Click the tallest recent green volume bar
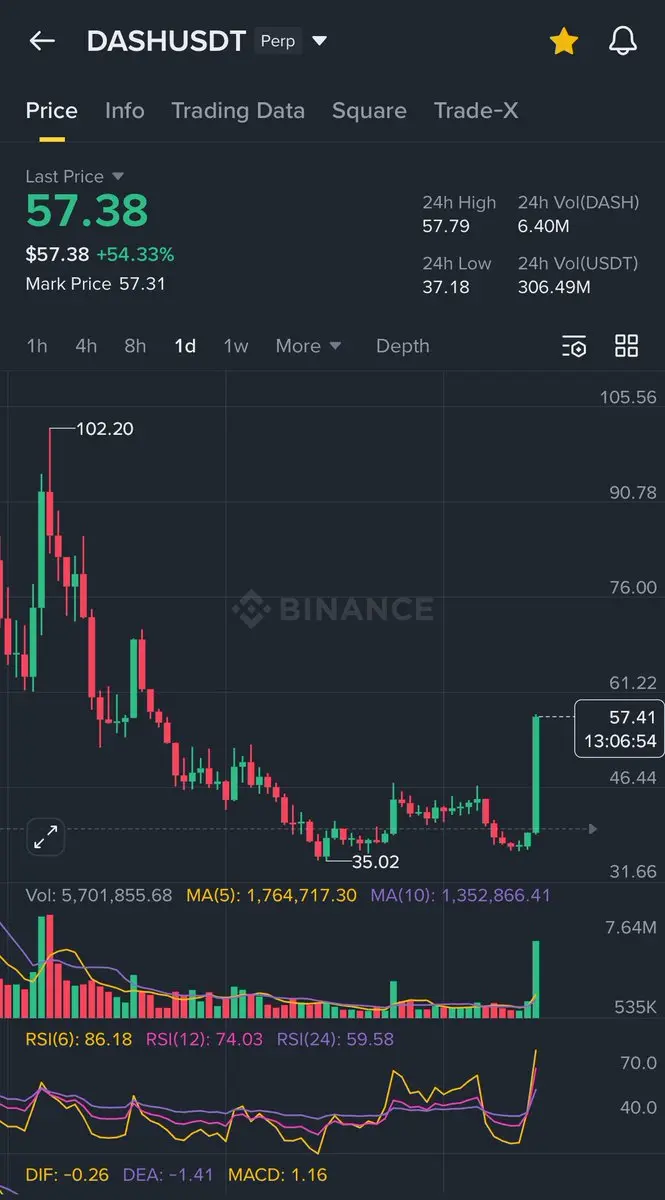This screenshot has height=1200, width=665. pyautogui.click(x=537, y=979)
